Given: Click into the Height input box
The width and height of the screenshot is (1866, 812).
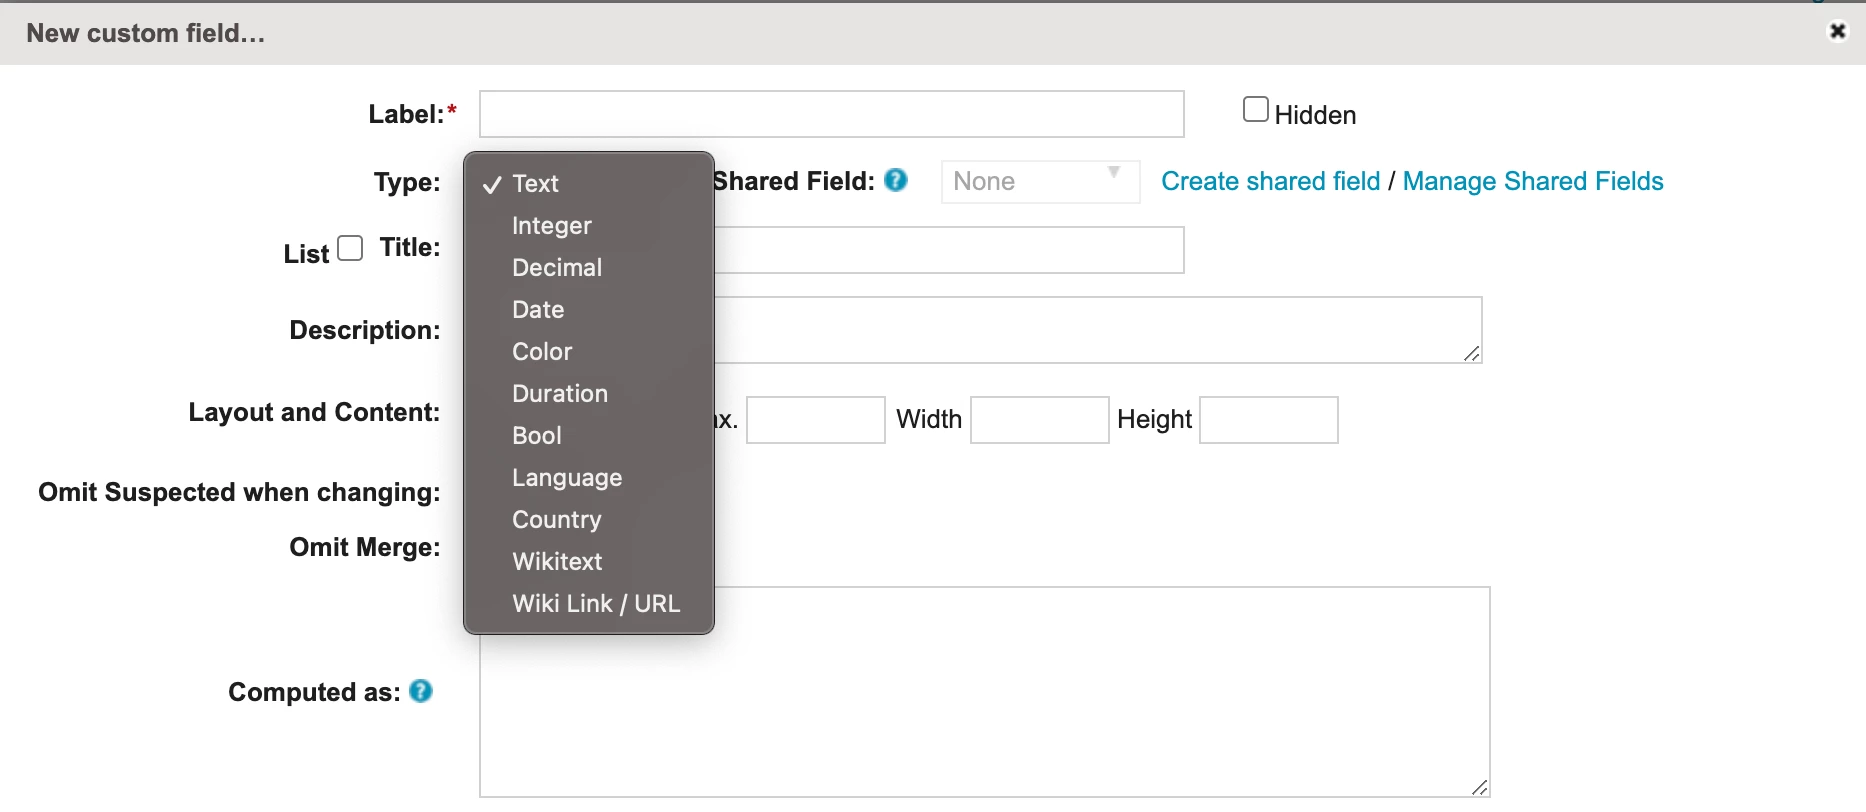Looking at the screenshot, I should click(x=1269, y=420).
